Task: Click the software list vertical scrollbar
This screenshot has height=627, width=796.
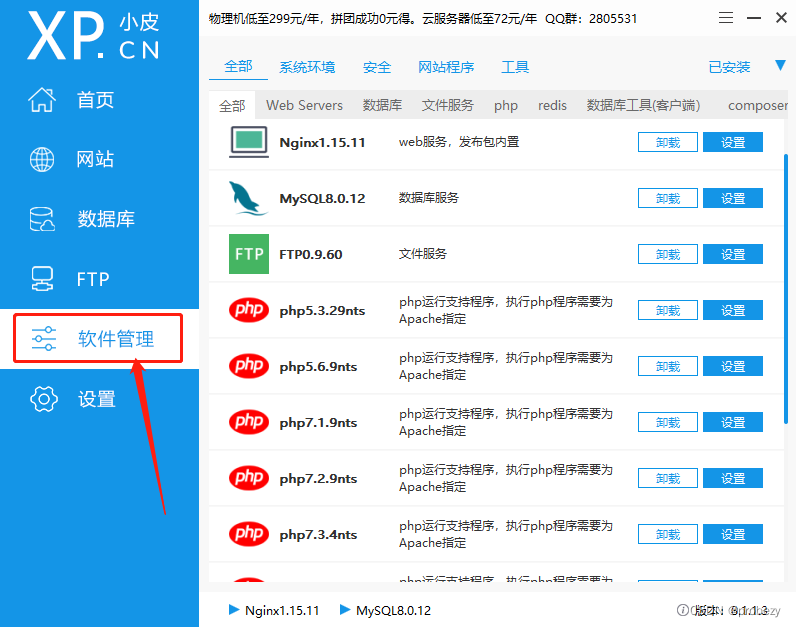Action: tap(786, 288)
